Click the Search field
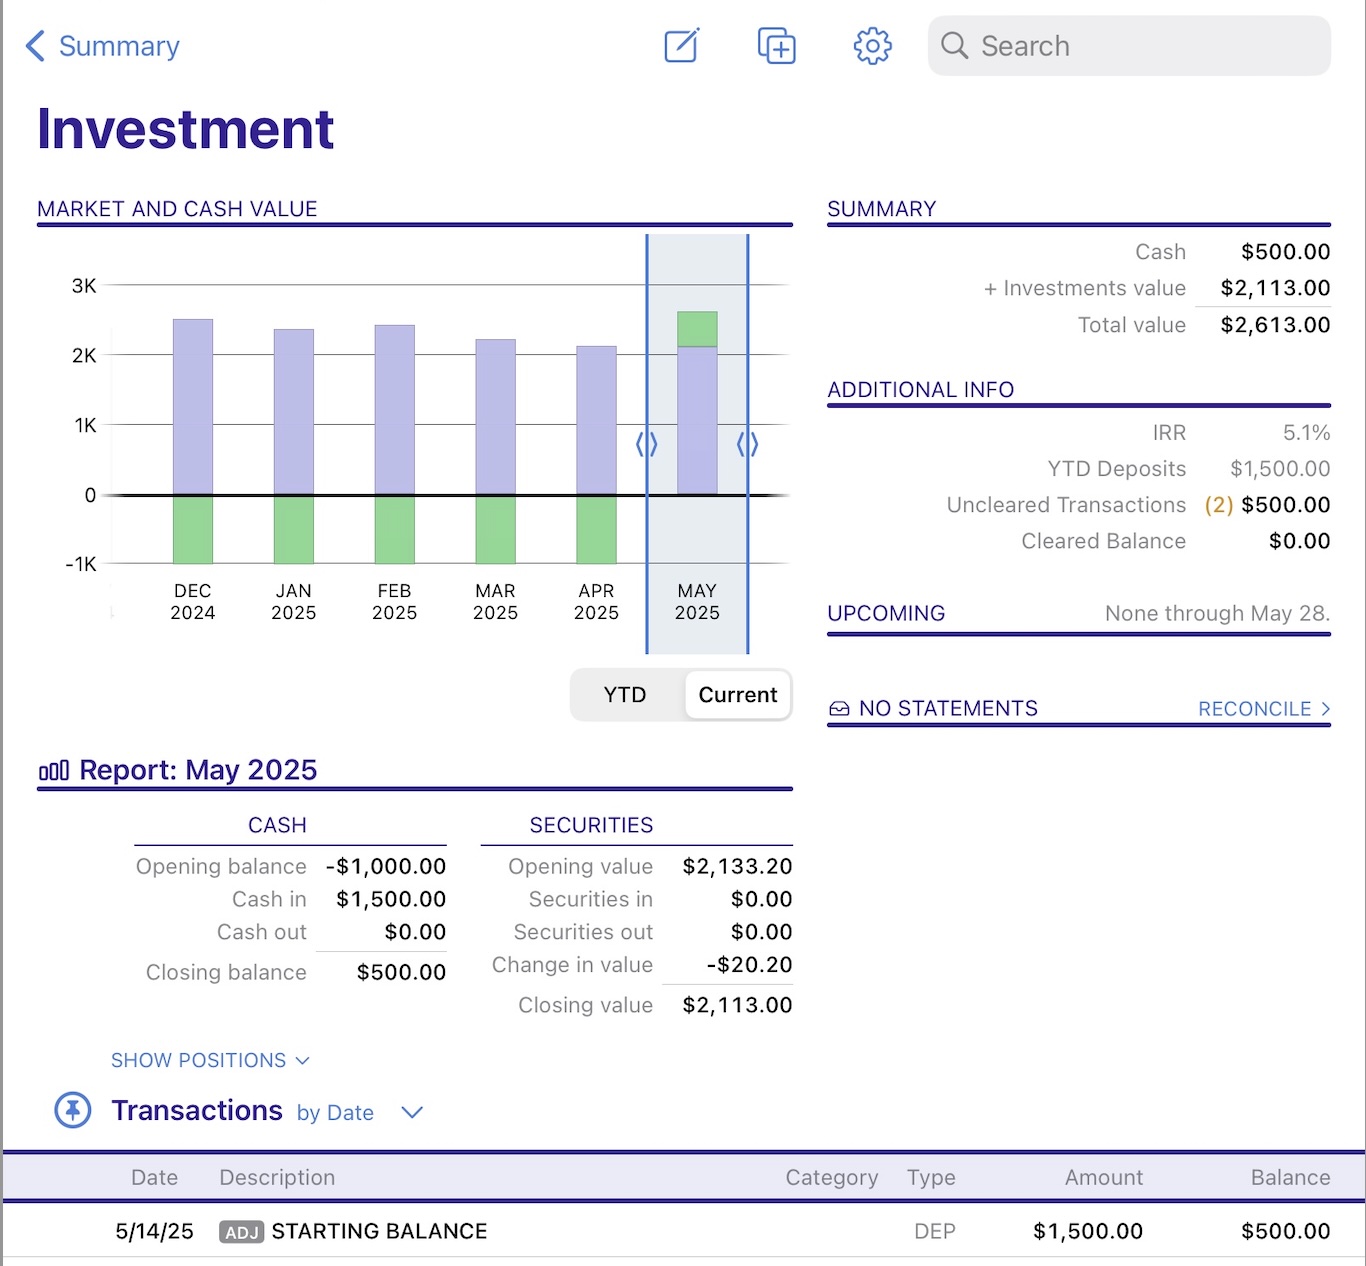The width and height of the screenshot is (1366, 1266). [x=1128, y=46]
